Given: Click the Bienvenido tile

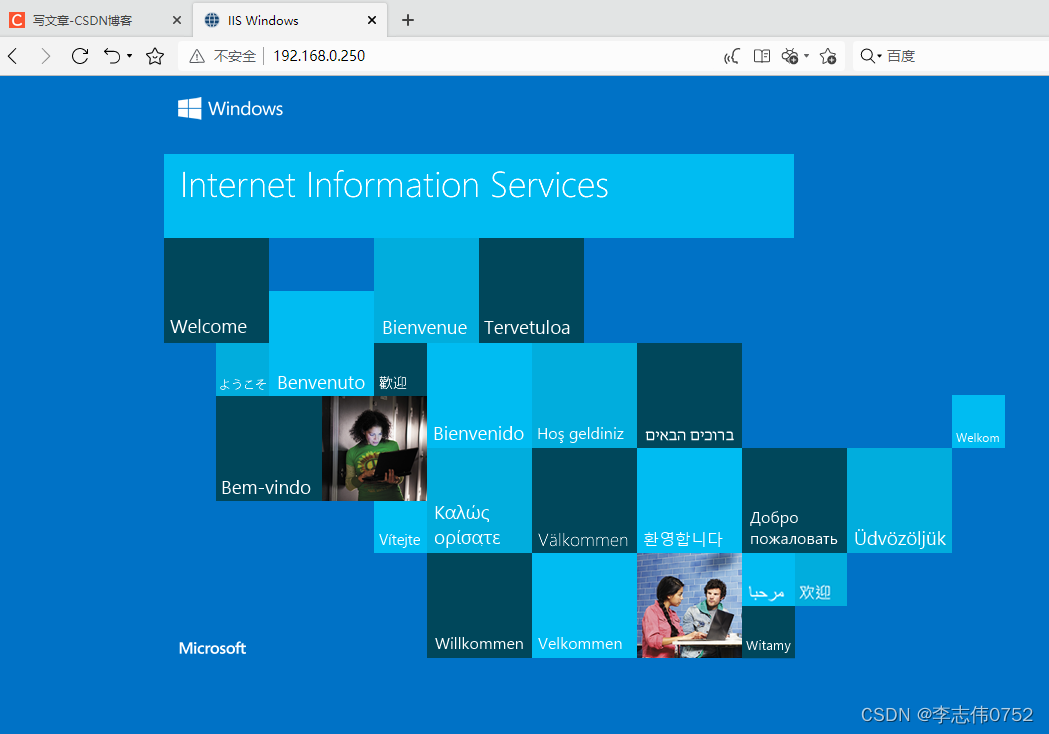Looking at the screenshot, I should pos(479,395).
